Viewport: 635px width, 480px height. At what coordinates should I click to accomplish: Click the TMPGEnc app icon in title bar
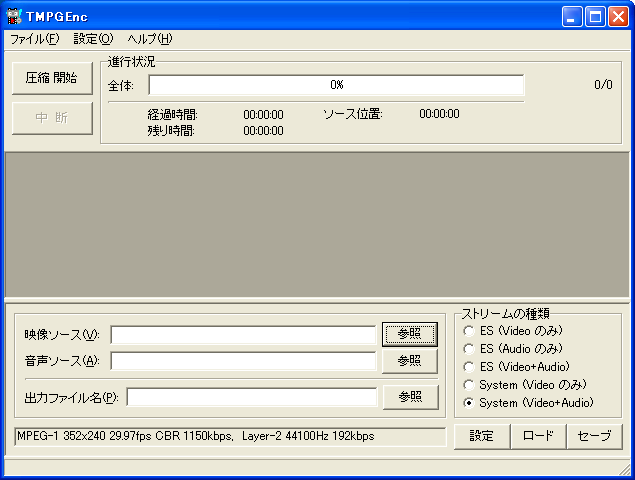click(x=14, y=16)
